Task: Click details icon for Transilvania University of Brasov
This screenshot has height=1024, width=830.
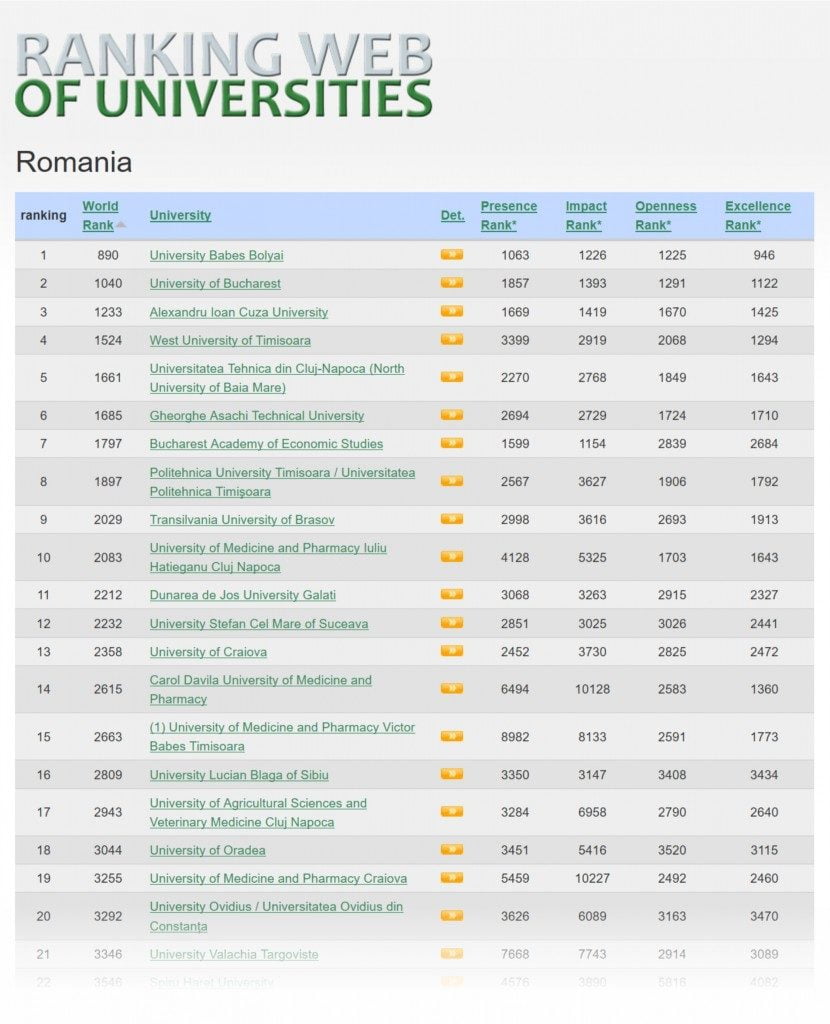Action: tap(452, 519)
